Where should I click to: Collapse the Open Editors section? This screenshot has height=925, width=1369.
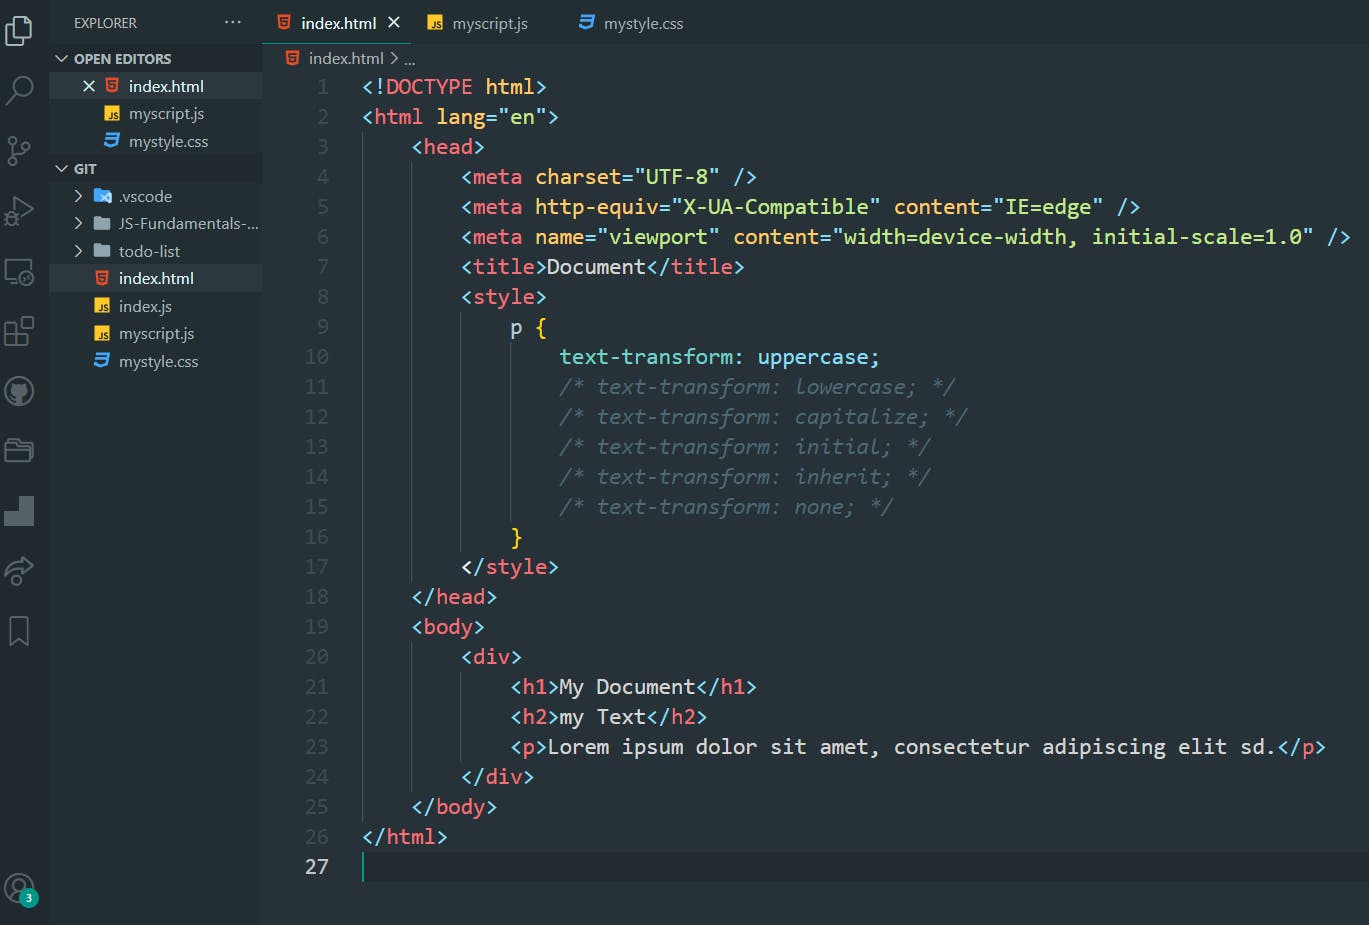(155, 59)
